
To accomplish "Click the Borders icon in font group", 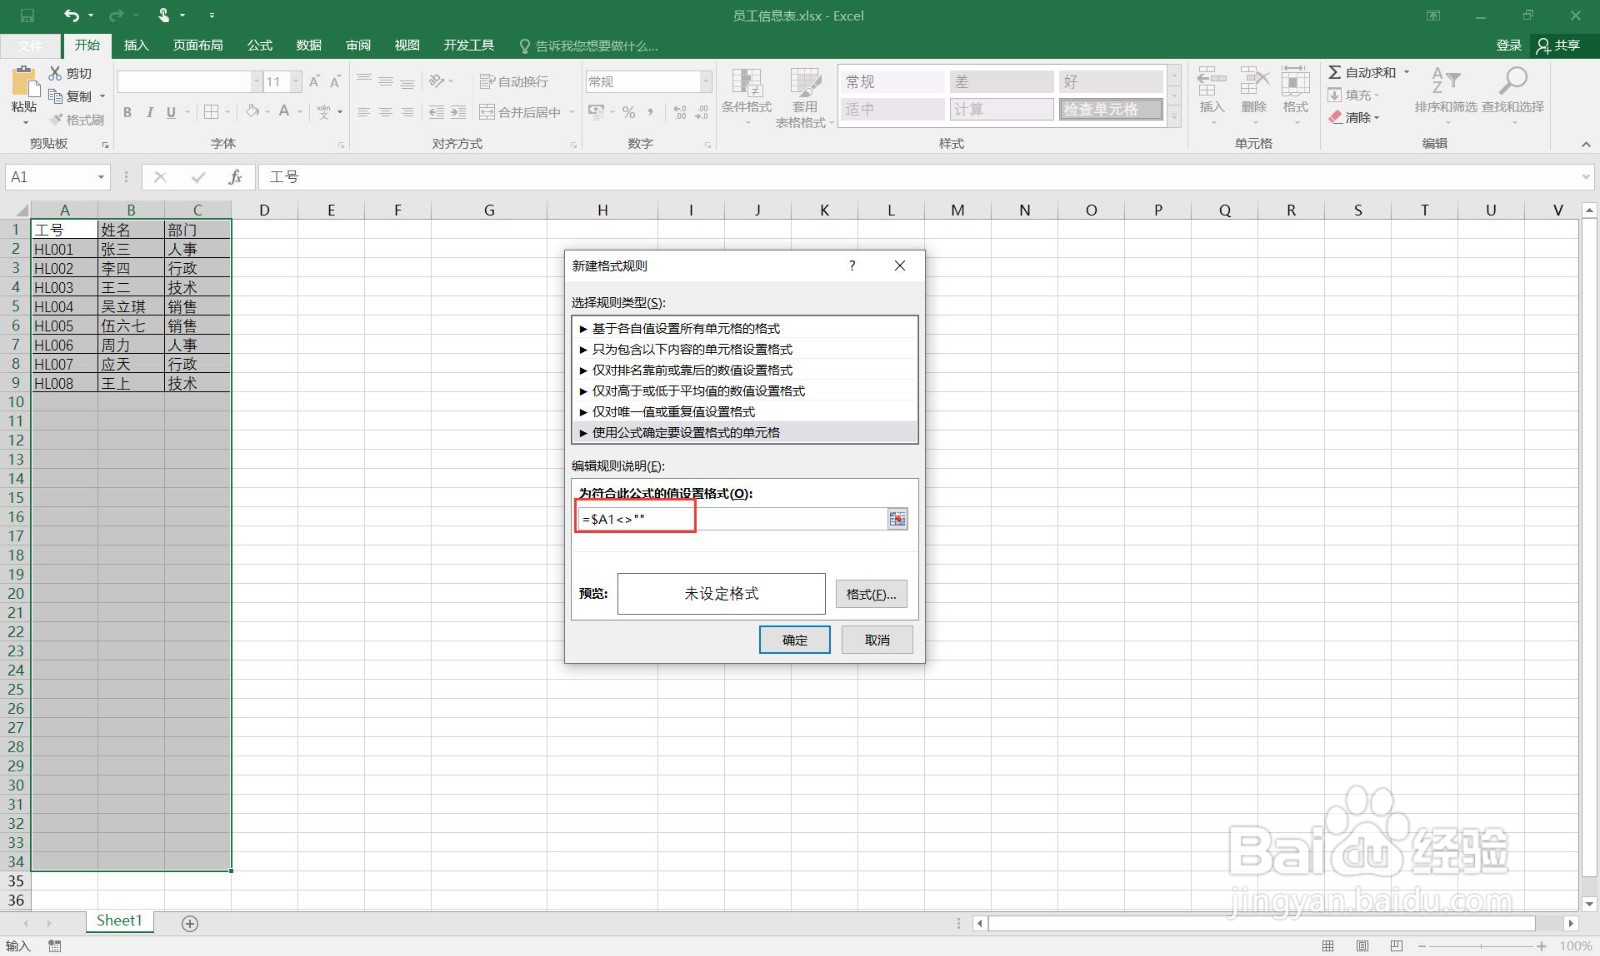I will tap(211, 112).
